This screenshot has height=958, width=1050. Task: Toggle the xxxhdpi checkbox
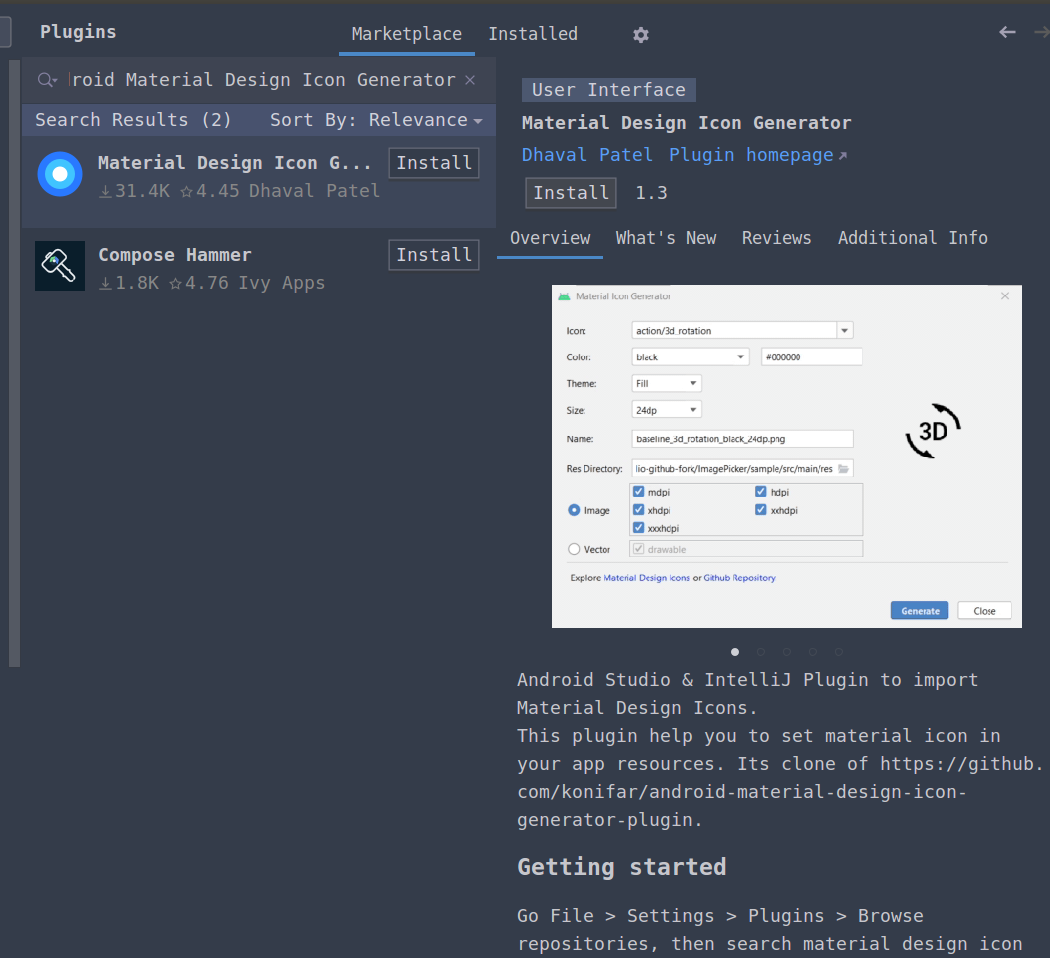click(x=639, y=528)
